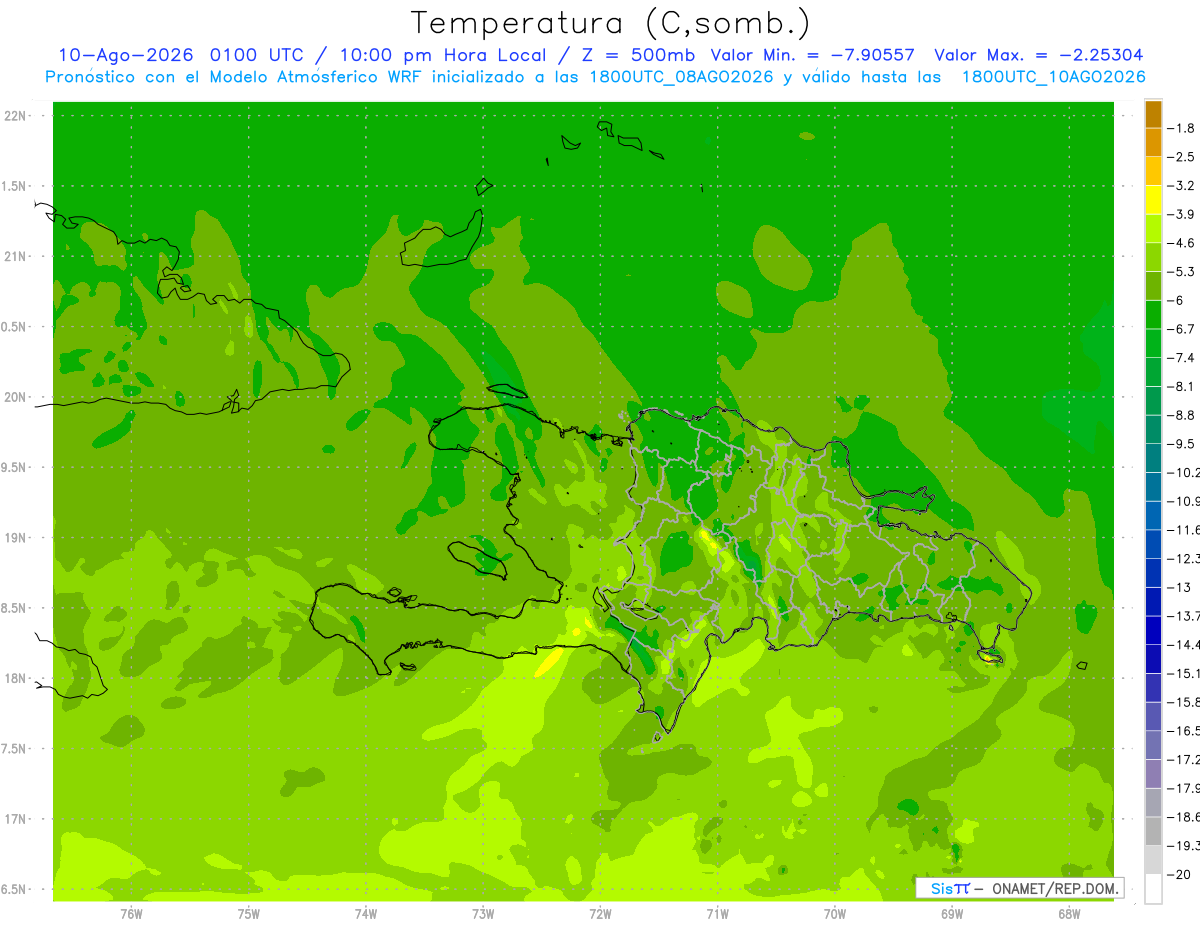Click the "20N" latitude label
The width and height of the screenshot is (1200, 927).
(15, 397)
